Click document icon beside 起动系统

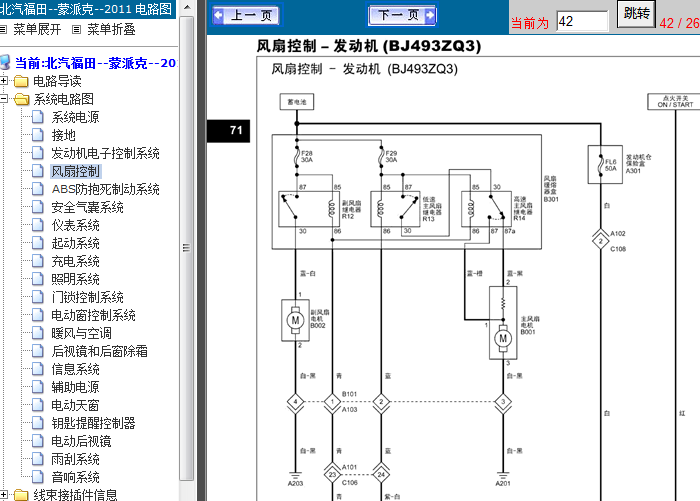click(38, 243)
